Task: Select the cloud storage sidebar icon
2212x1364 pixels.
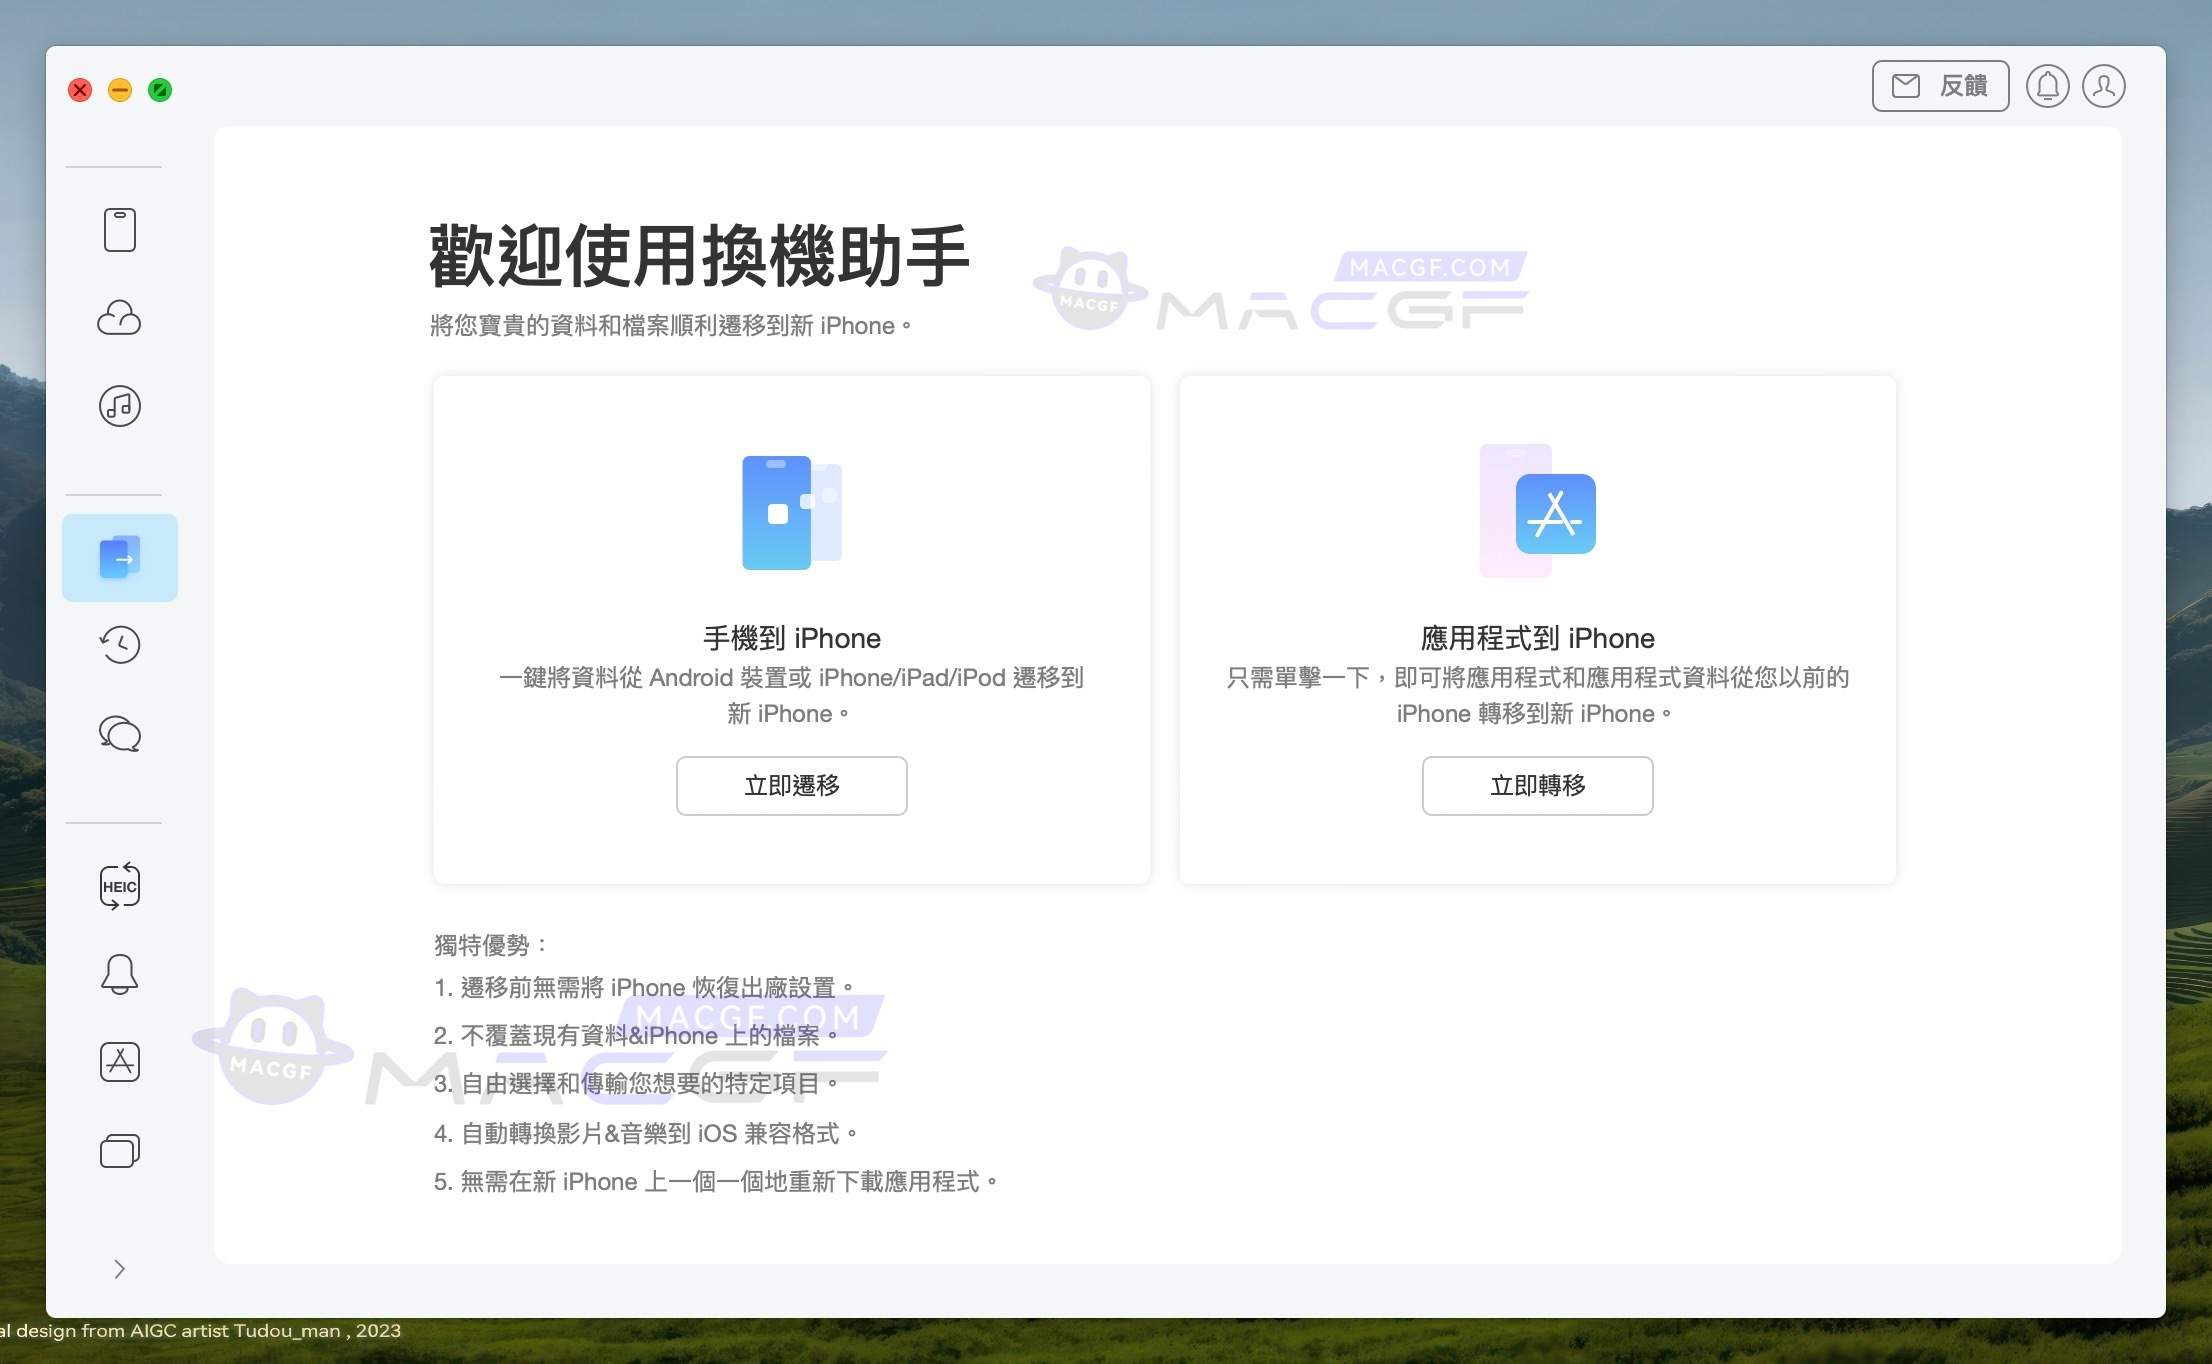Action: tap(119, 318)
